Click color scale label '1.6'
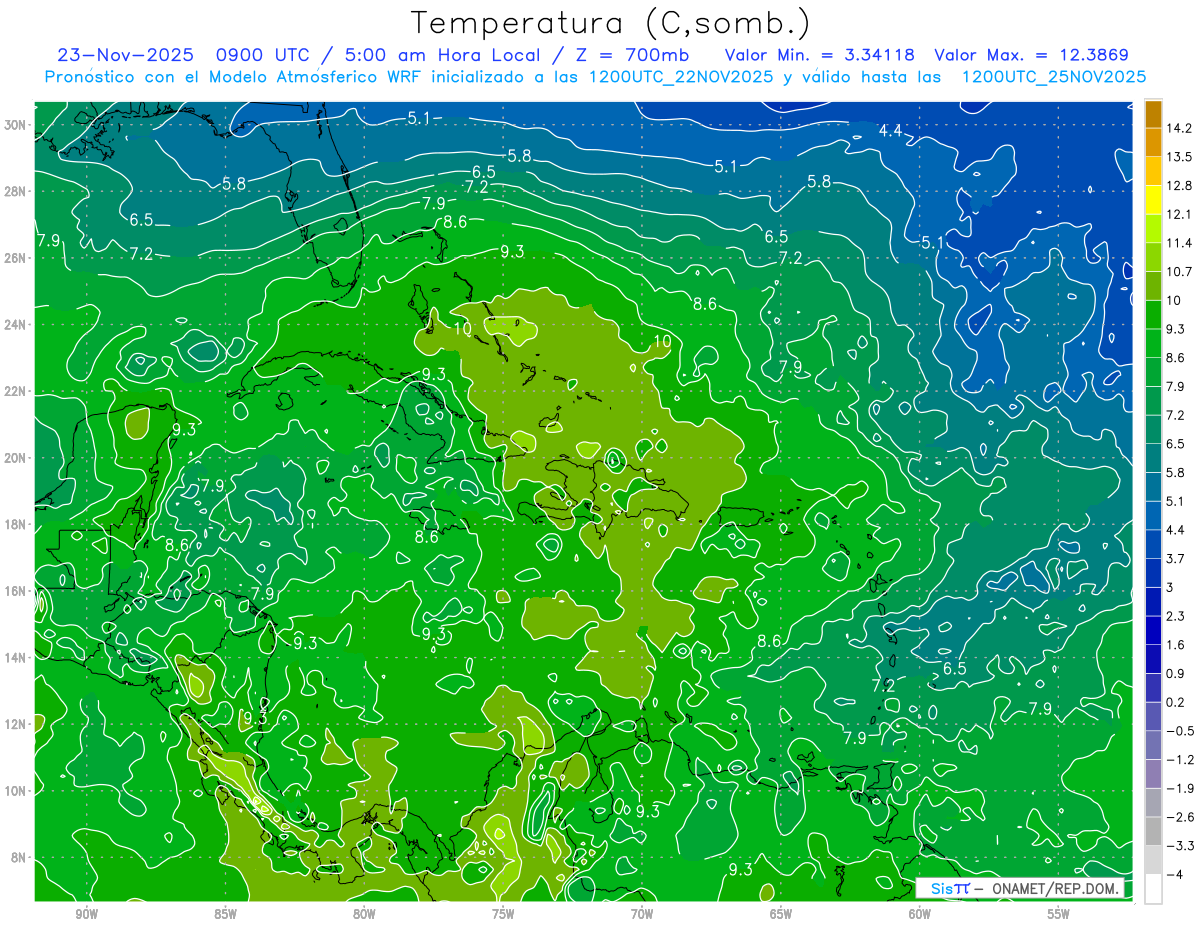1200x927 pixels. point(1176,645)
